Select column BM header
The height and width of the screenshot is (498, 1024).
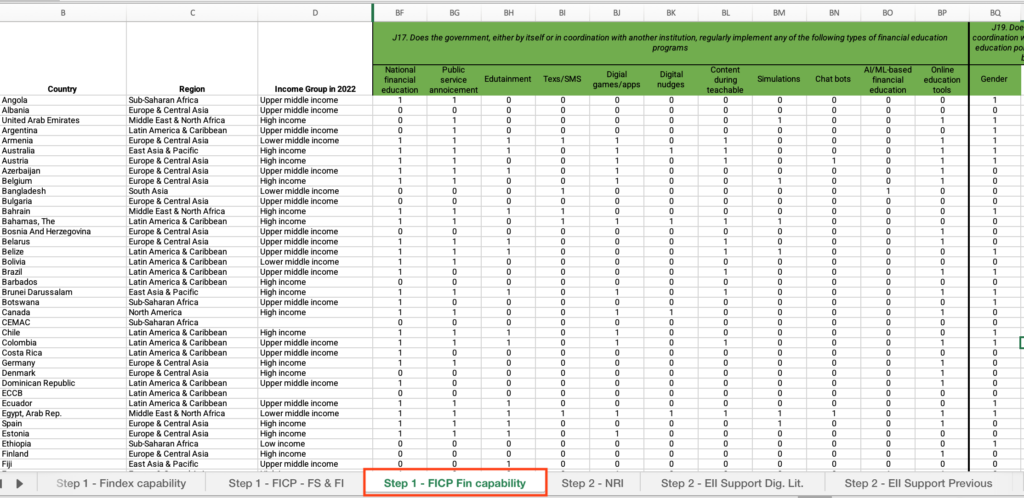779,12
